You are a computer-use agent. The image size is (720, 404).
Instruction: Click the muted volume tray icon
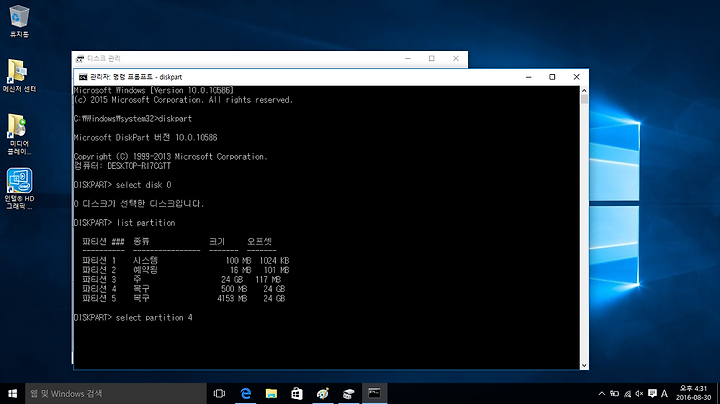639,393
